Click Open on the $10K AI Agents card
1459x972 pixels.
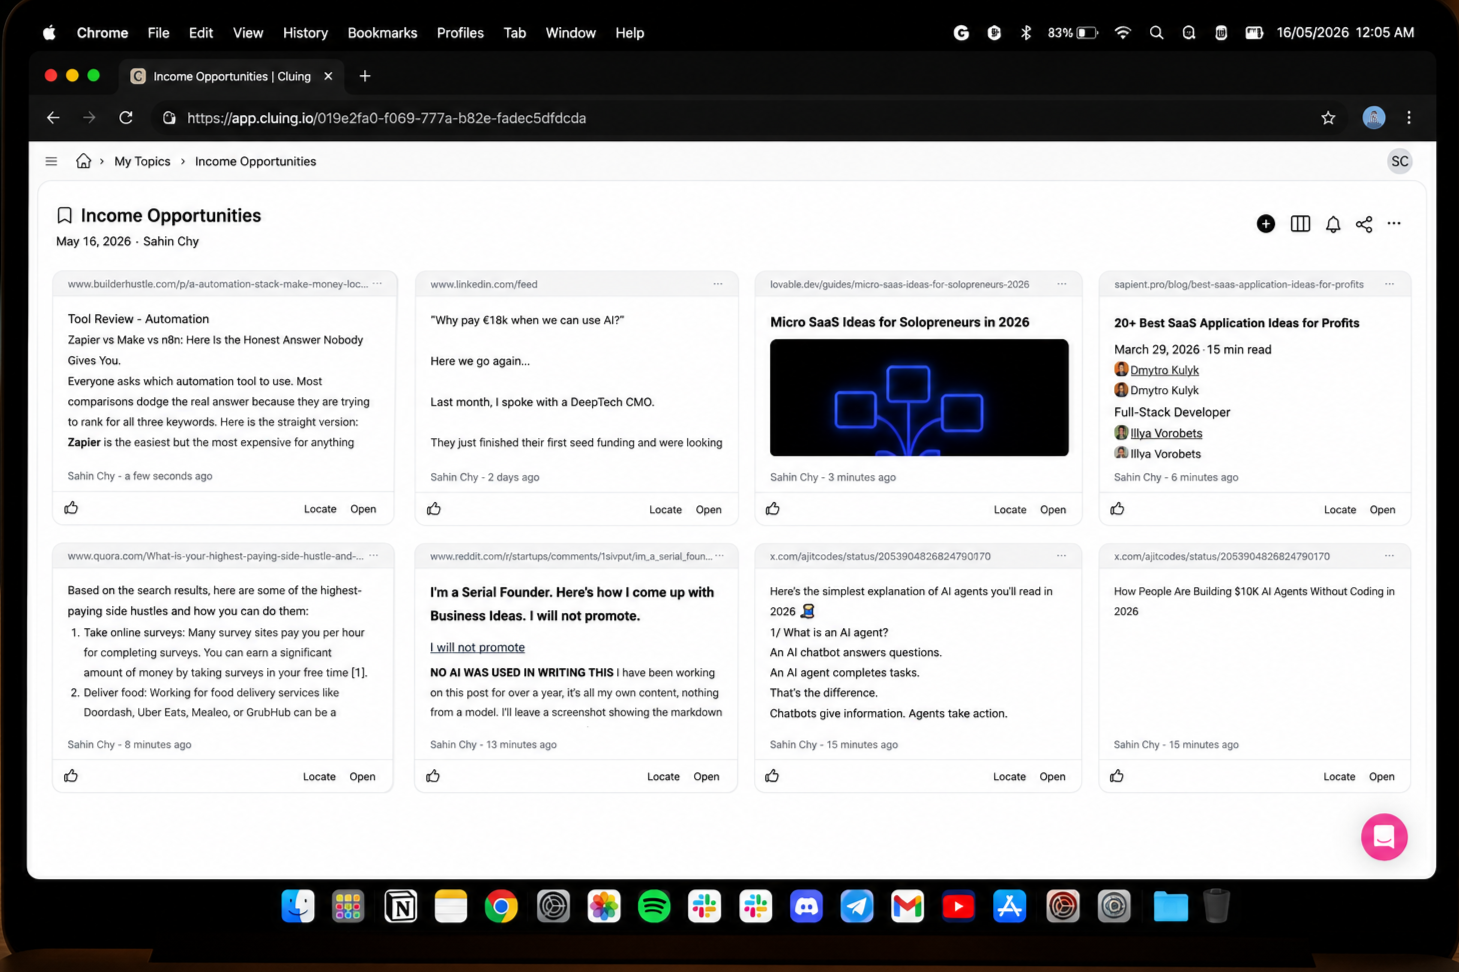click(x=1382, y=777)
